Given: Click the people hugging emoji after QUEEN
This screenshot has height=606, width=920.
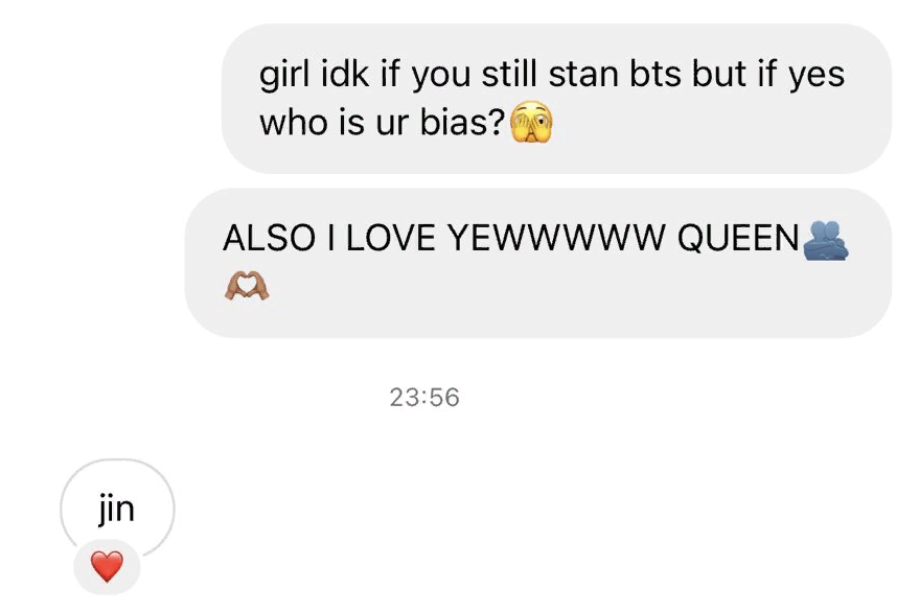Looking at the screenshot, I should (x=824, y=241).
